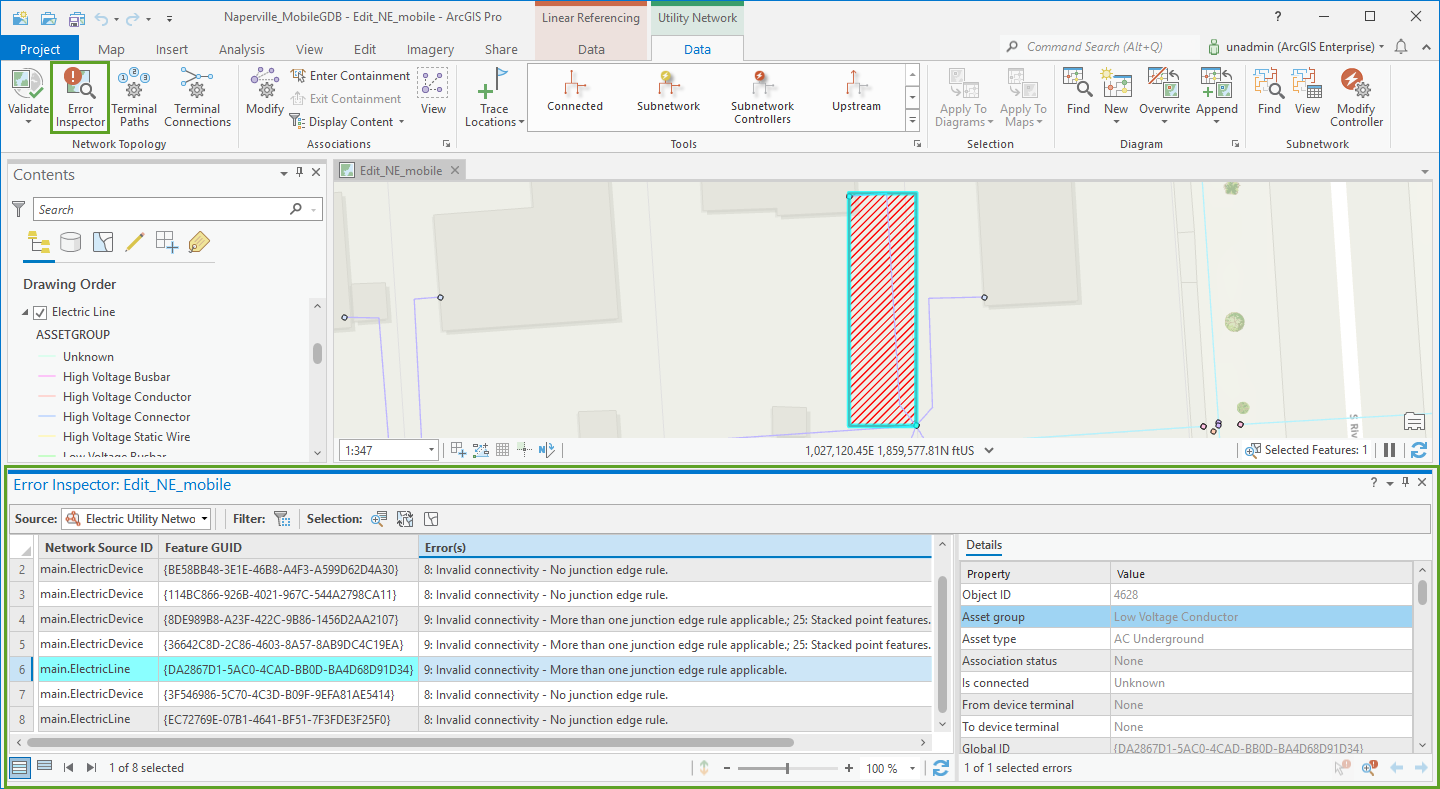Screen dimensions: 1440x789
Task: Click the Error Inspector filter icon
Action: click(x=282, y=519)
